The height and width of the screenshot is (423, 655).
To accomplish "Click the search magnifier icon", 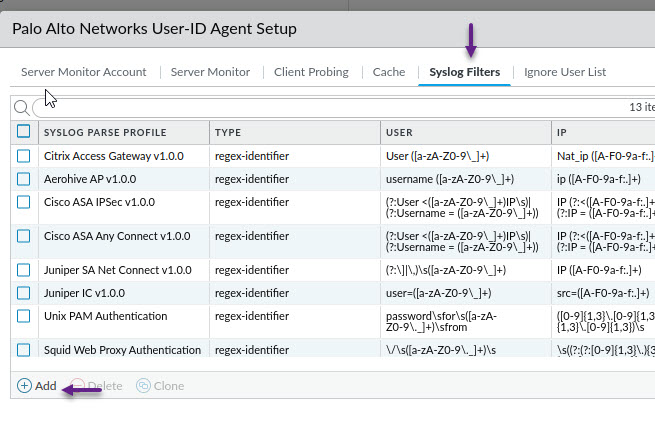I will click(21, 108).
